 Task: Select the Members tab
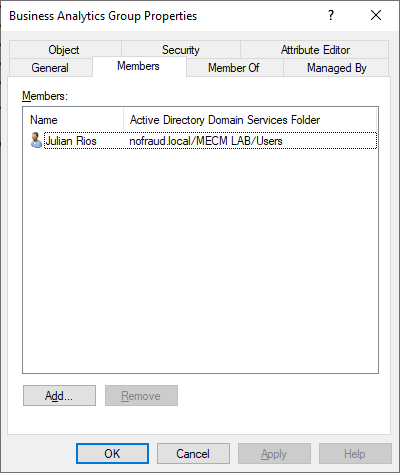139,66
